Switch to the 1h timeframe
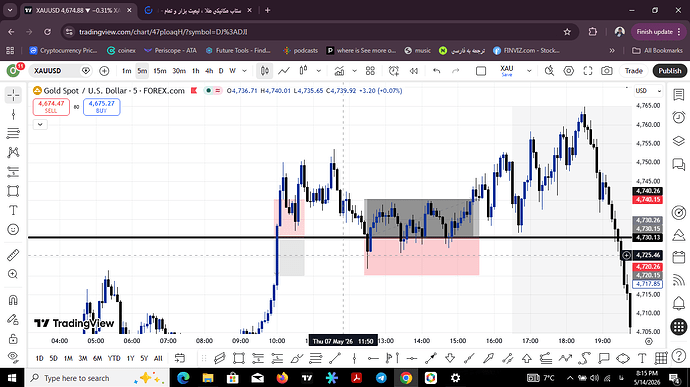Viewport: 690px width, 387px height. pyautogui.click(x=195, y=71)
